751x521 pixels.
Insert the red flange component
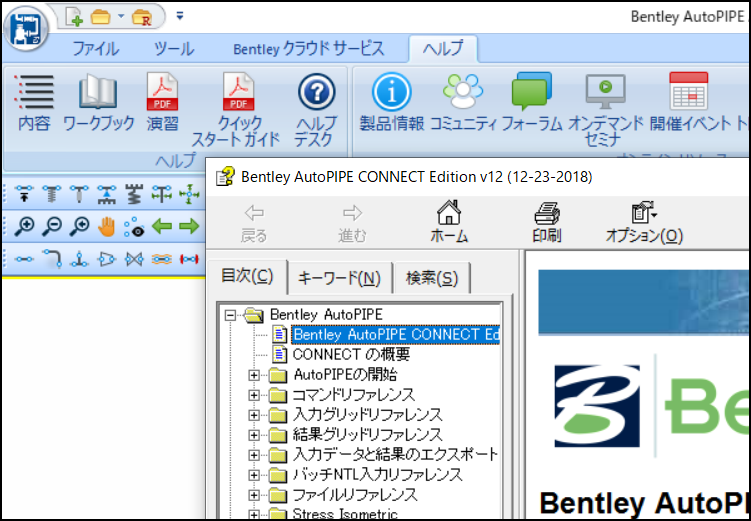coord(189,259)
